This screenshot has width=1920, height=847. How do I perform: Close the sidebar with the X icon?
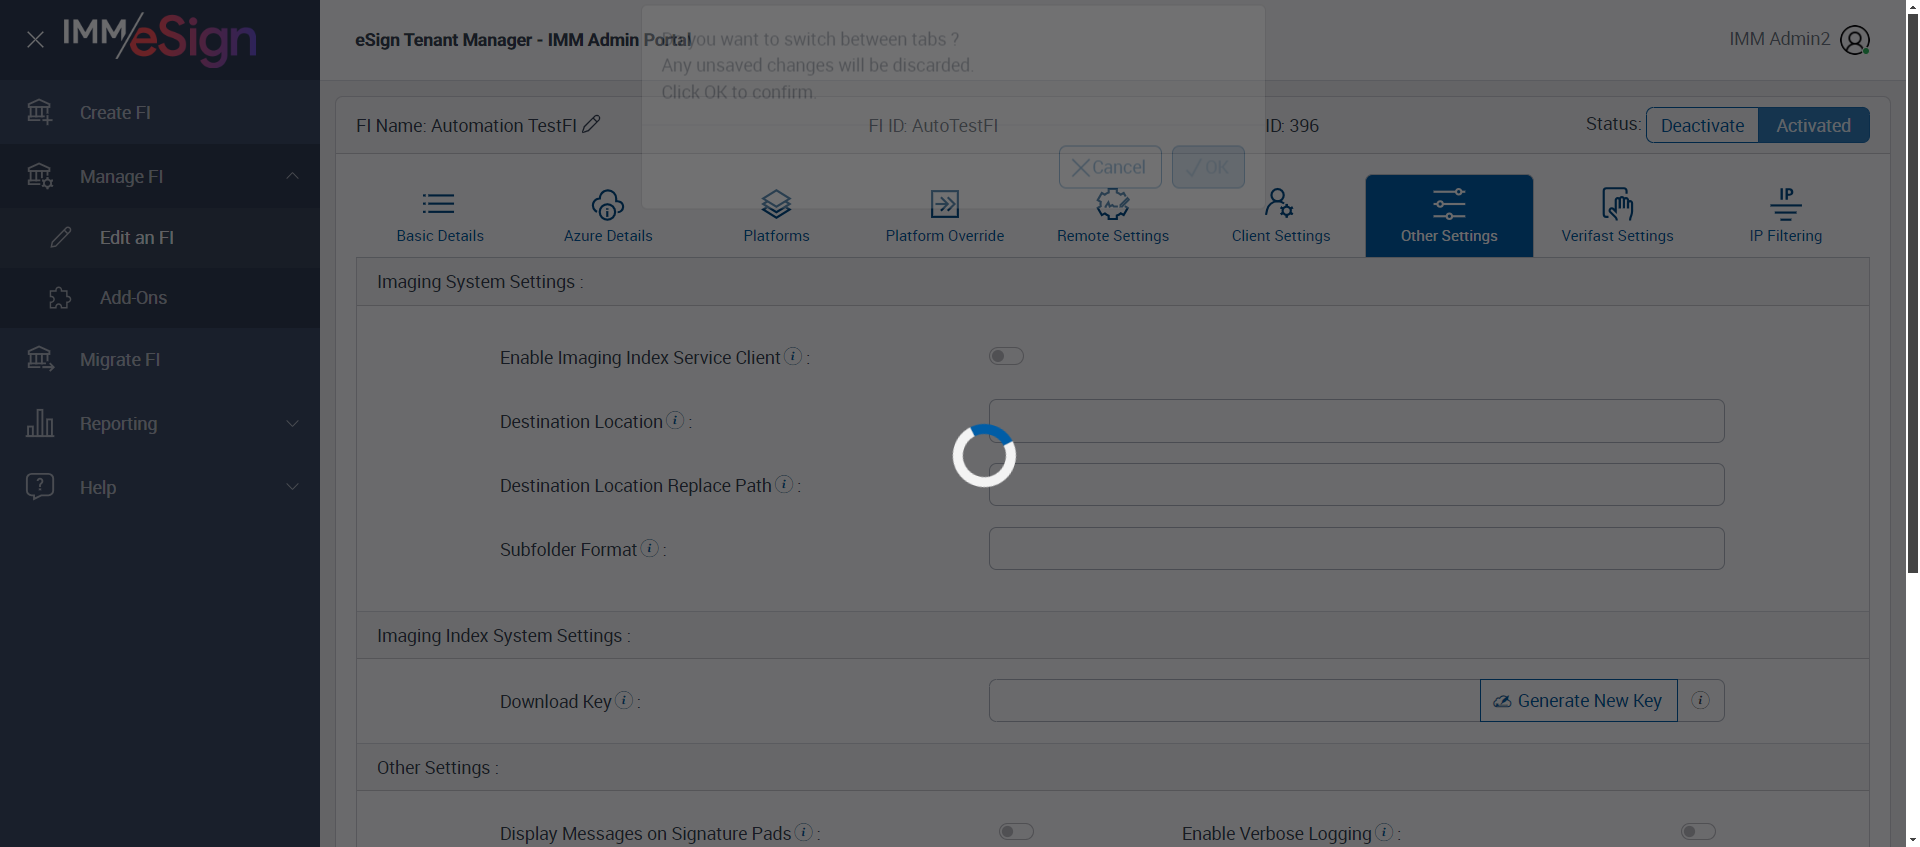point(35,40)
